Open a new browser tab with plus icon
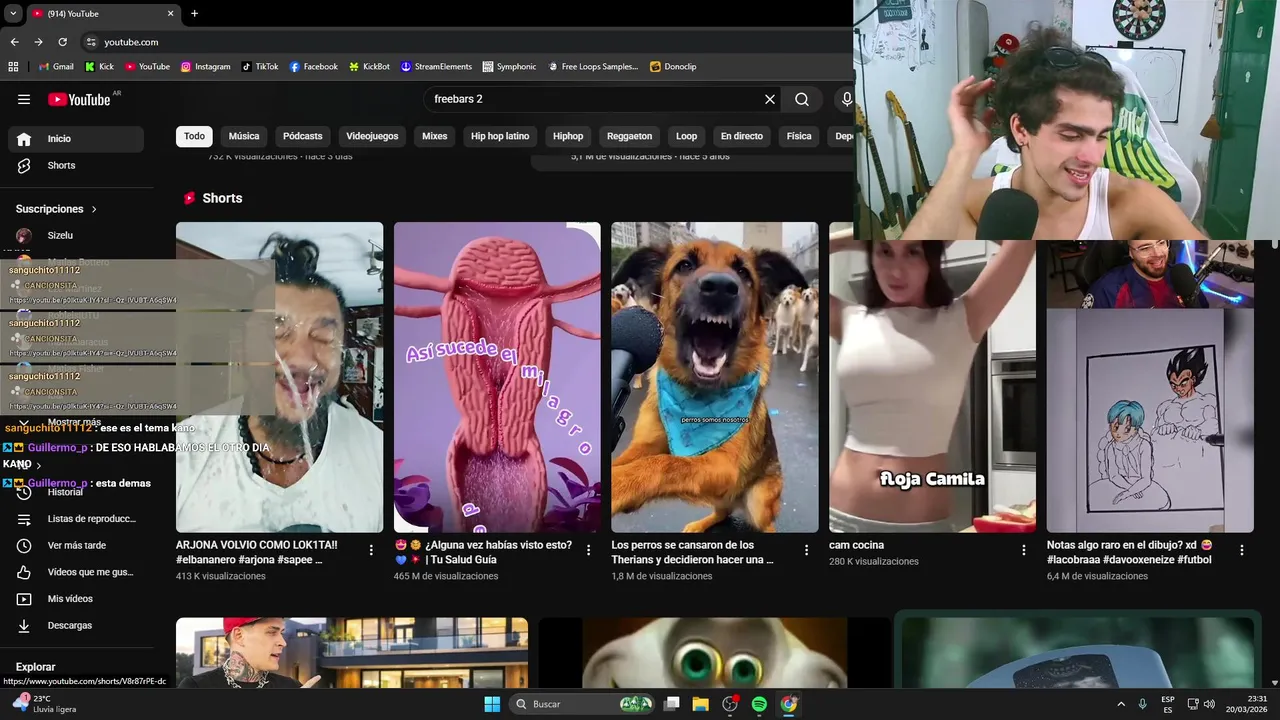 coord(194,13)
